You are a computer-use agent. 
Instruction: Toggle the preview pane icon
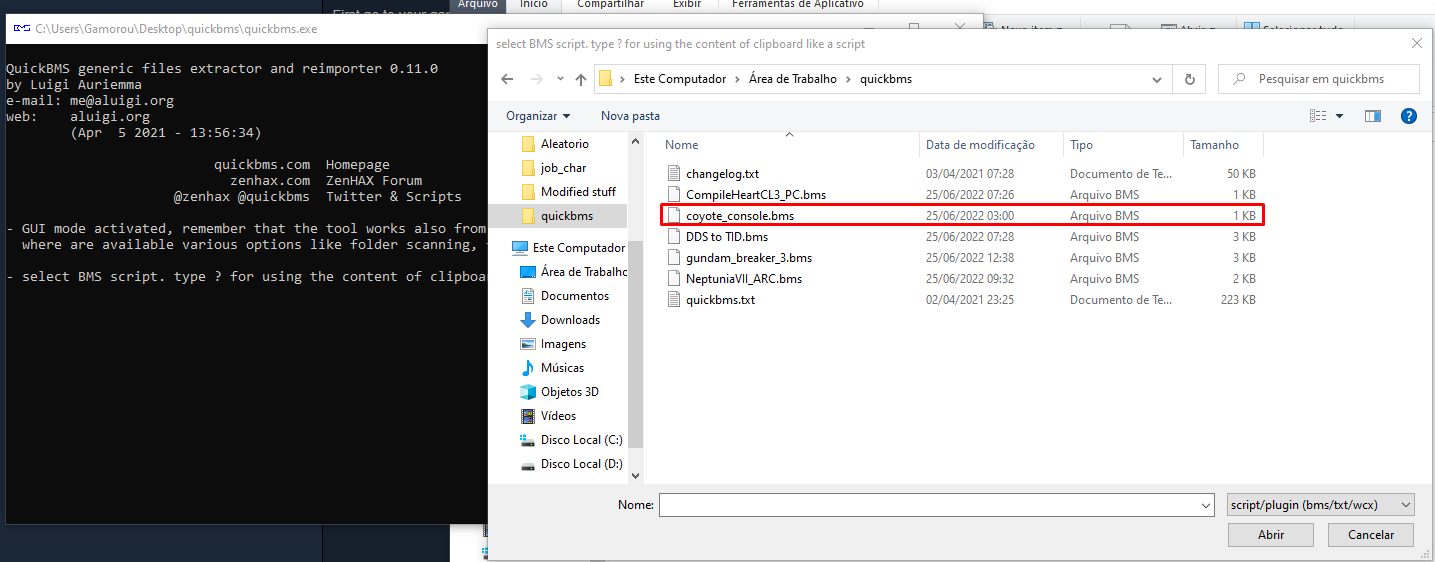tap(1373, 116)
